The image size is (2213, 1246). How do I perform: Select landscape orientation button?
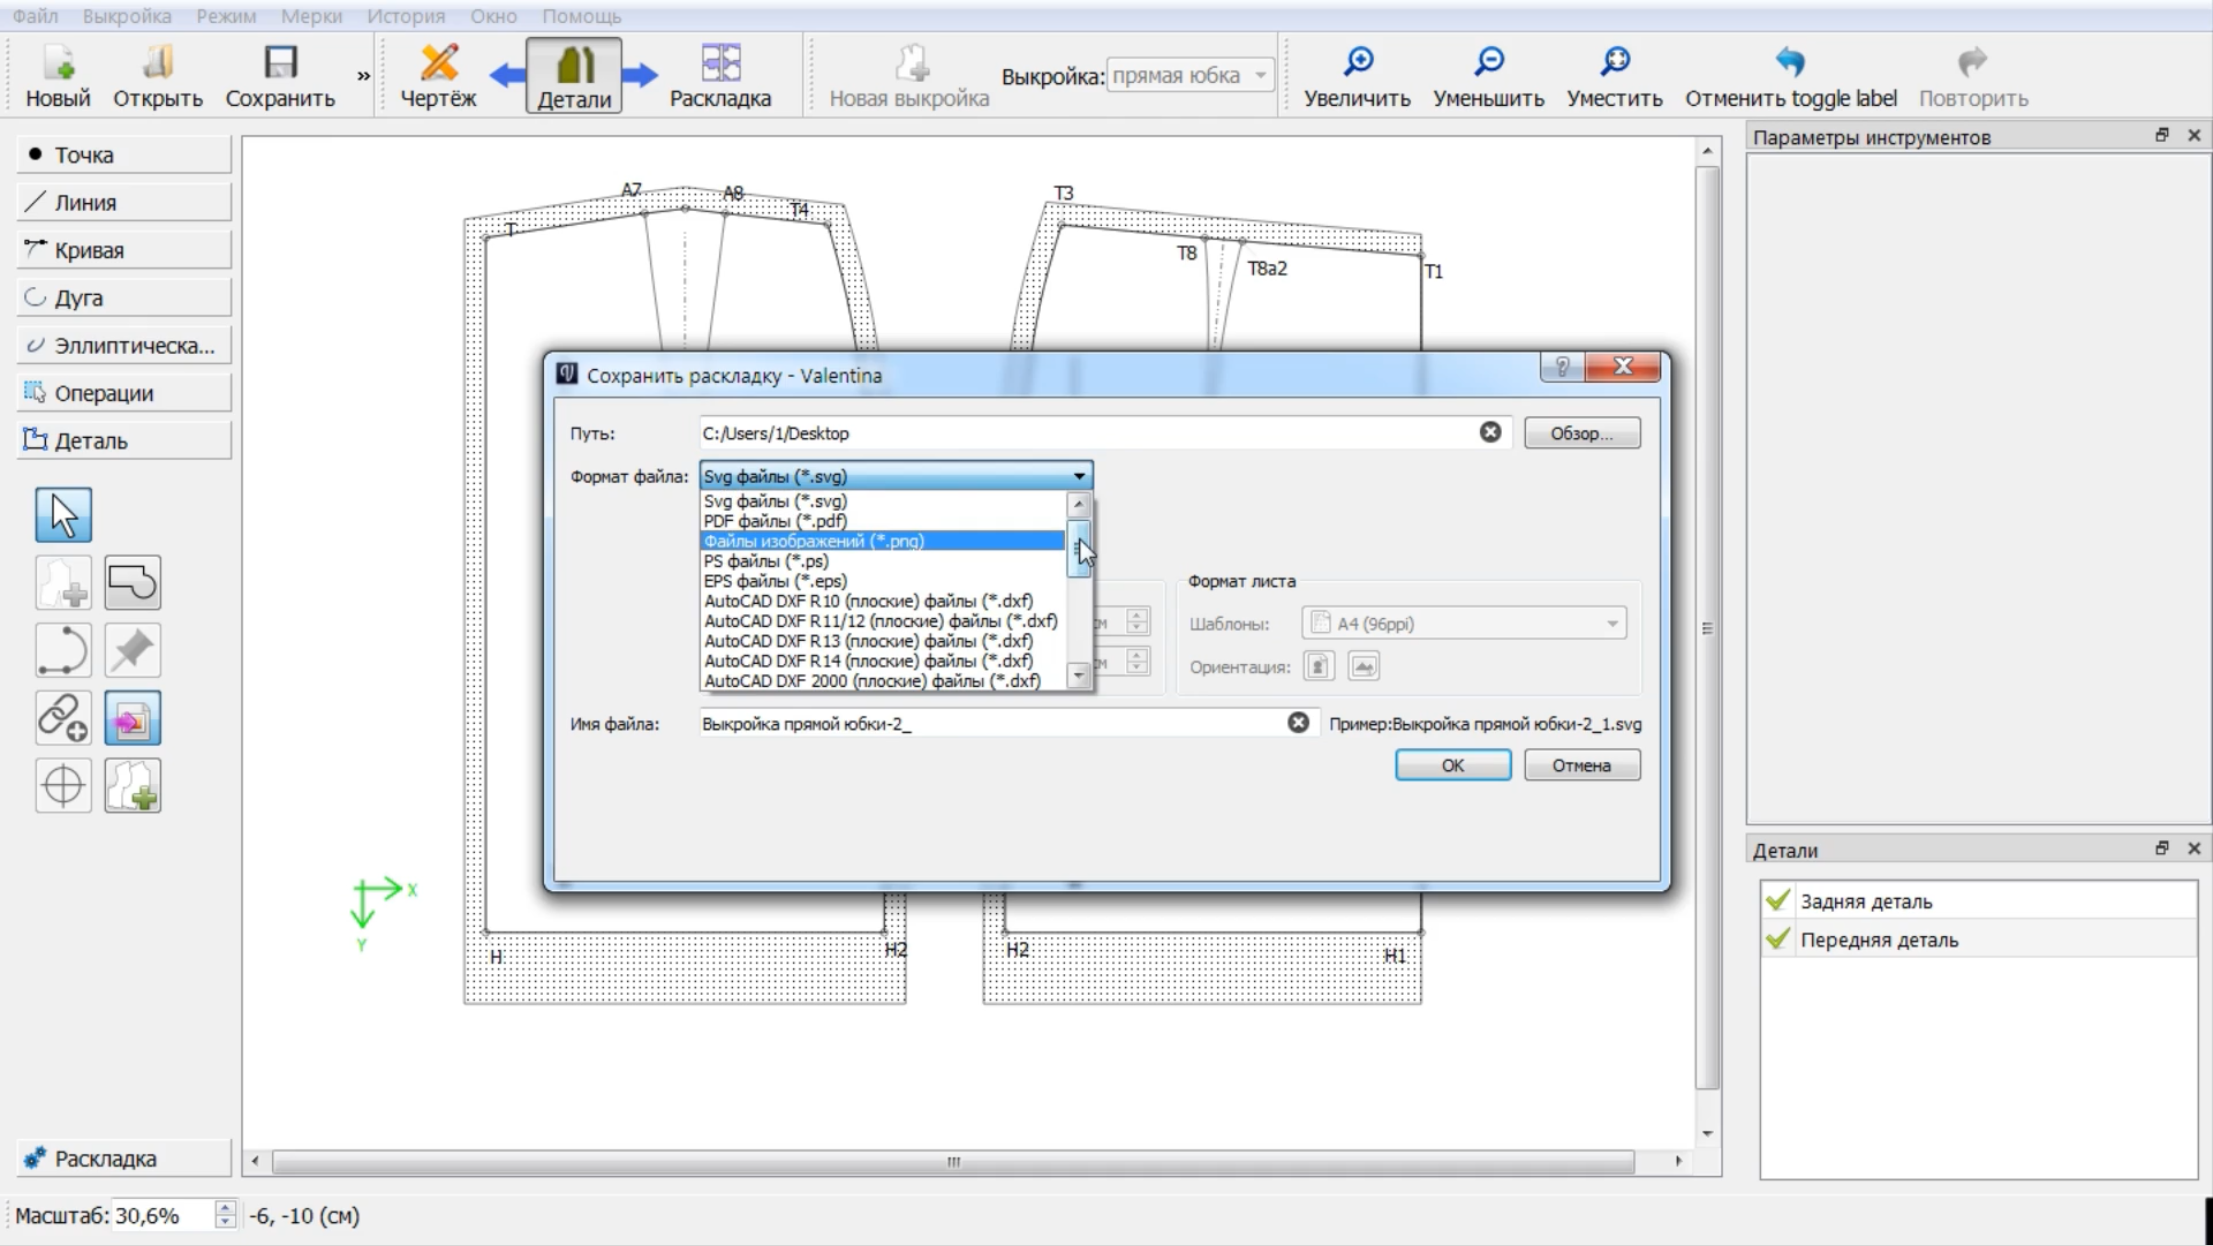click(1363, 666)
